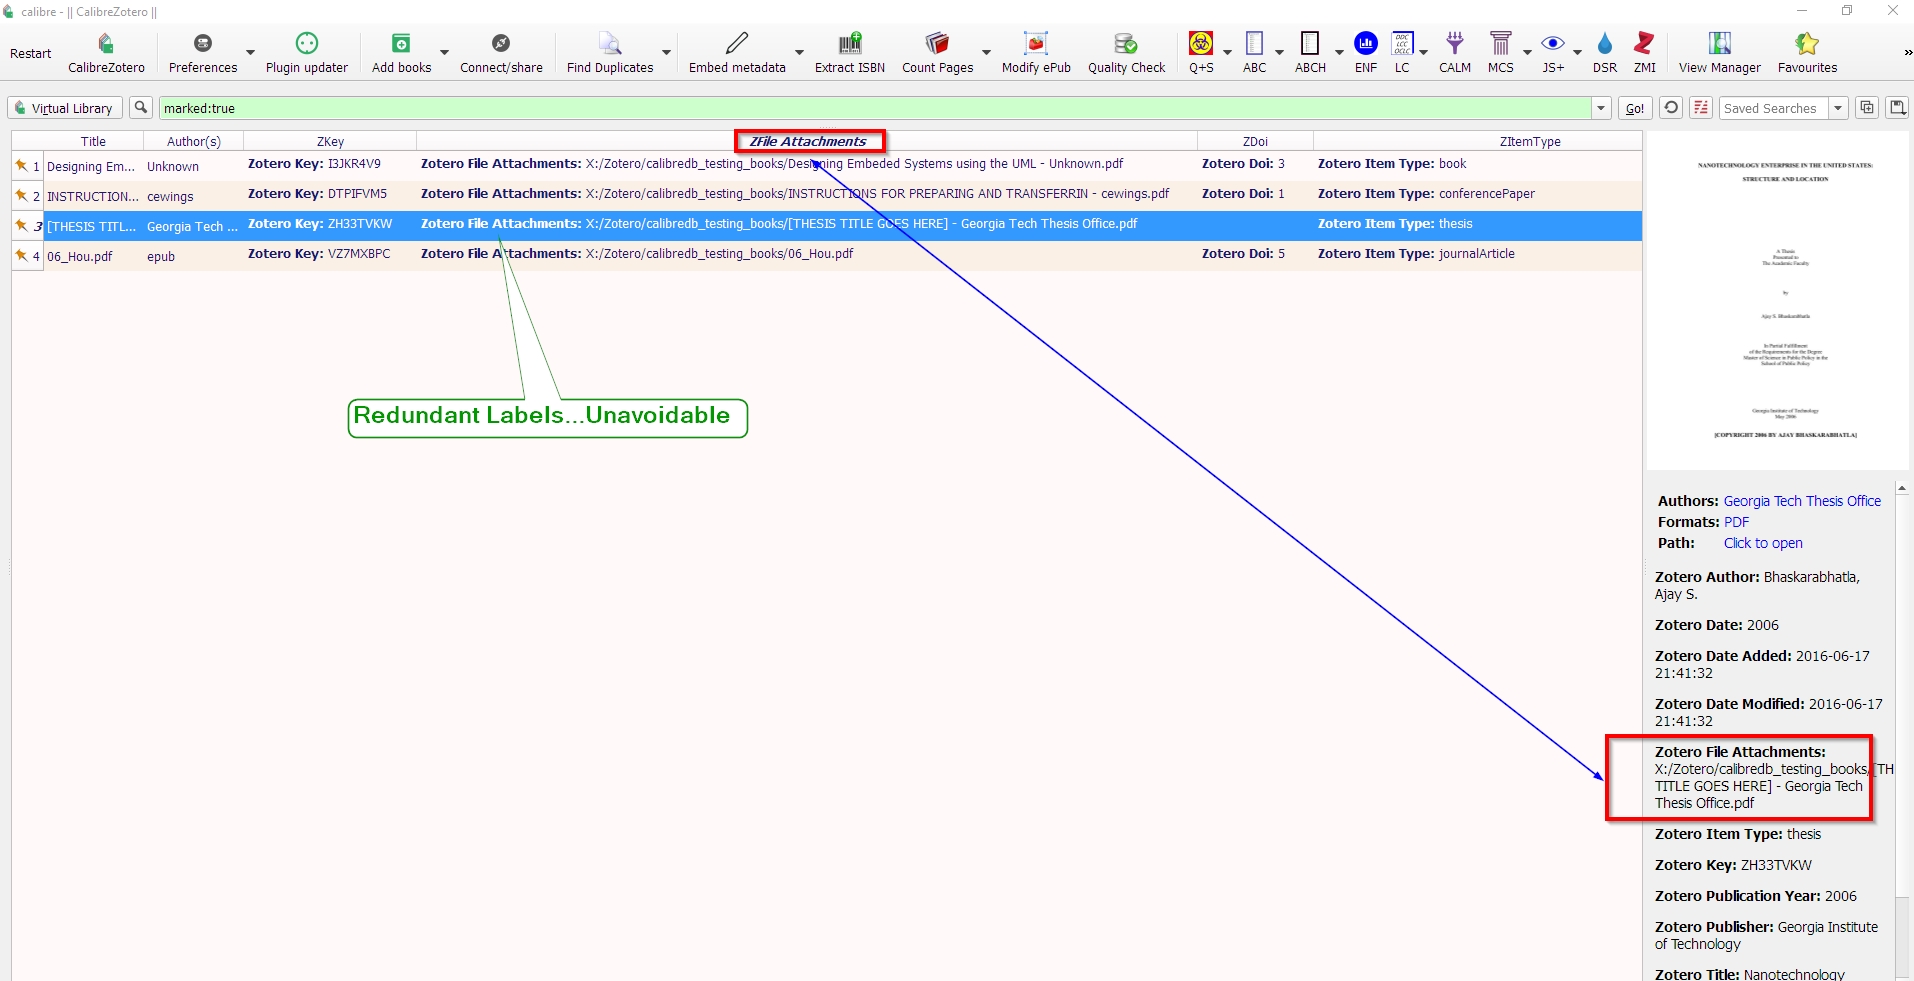1914x981 pixels.
Task: Expand the Find Duplicates dropdown arrow
Action: 666,52
